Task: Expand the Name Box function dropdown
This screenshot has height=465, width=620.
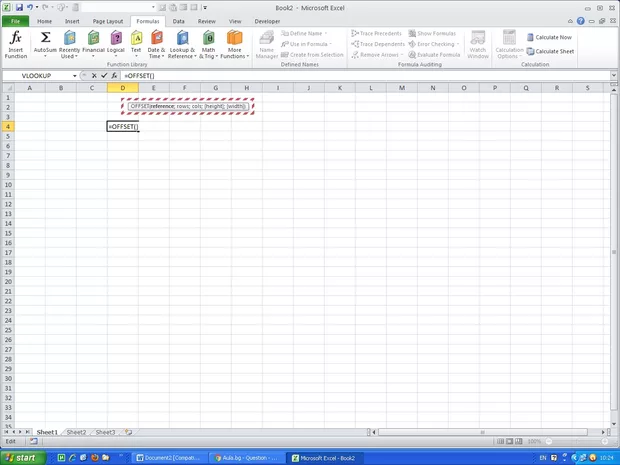Action: click(x=75, y=76)
